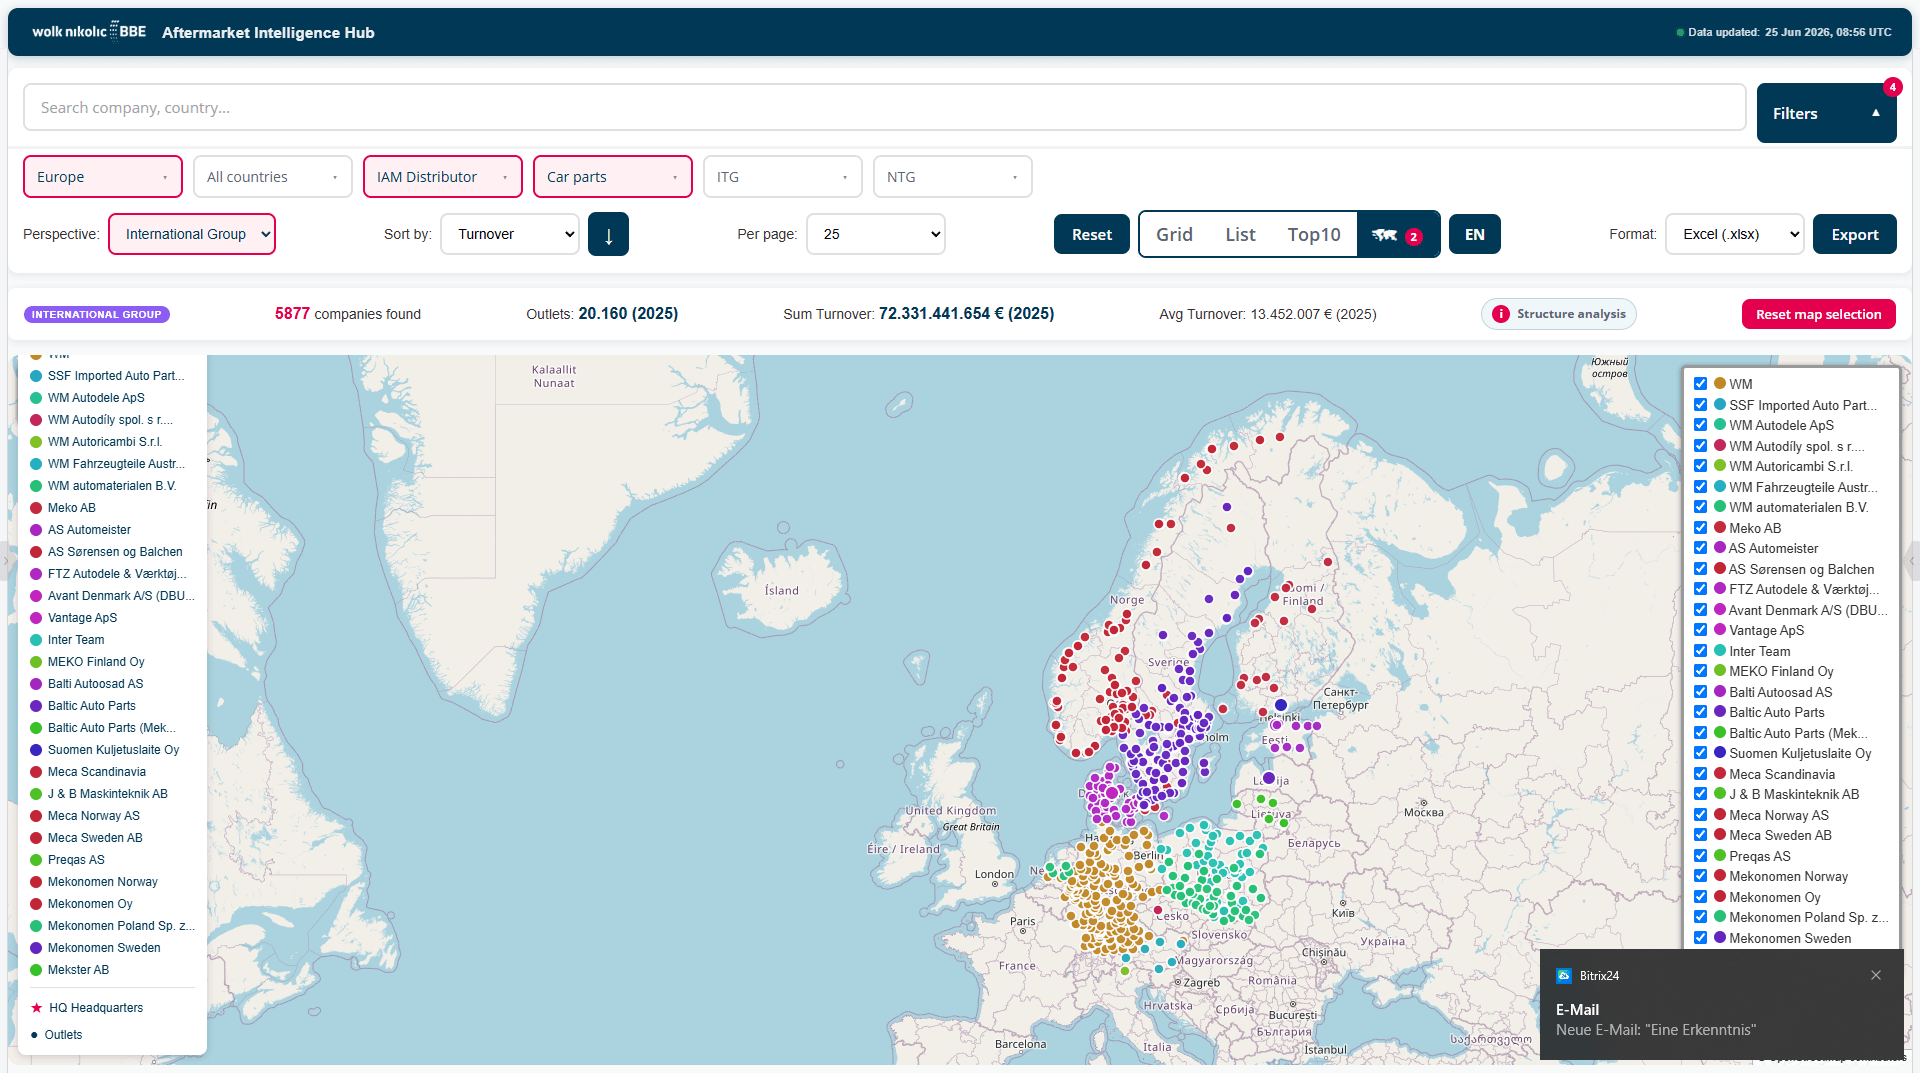Click the Filters collapse triangle icon
The width and height of the screenshot is (1920, 1073).
point(1876,113)
